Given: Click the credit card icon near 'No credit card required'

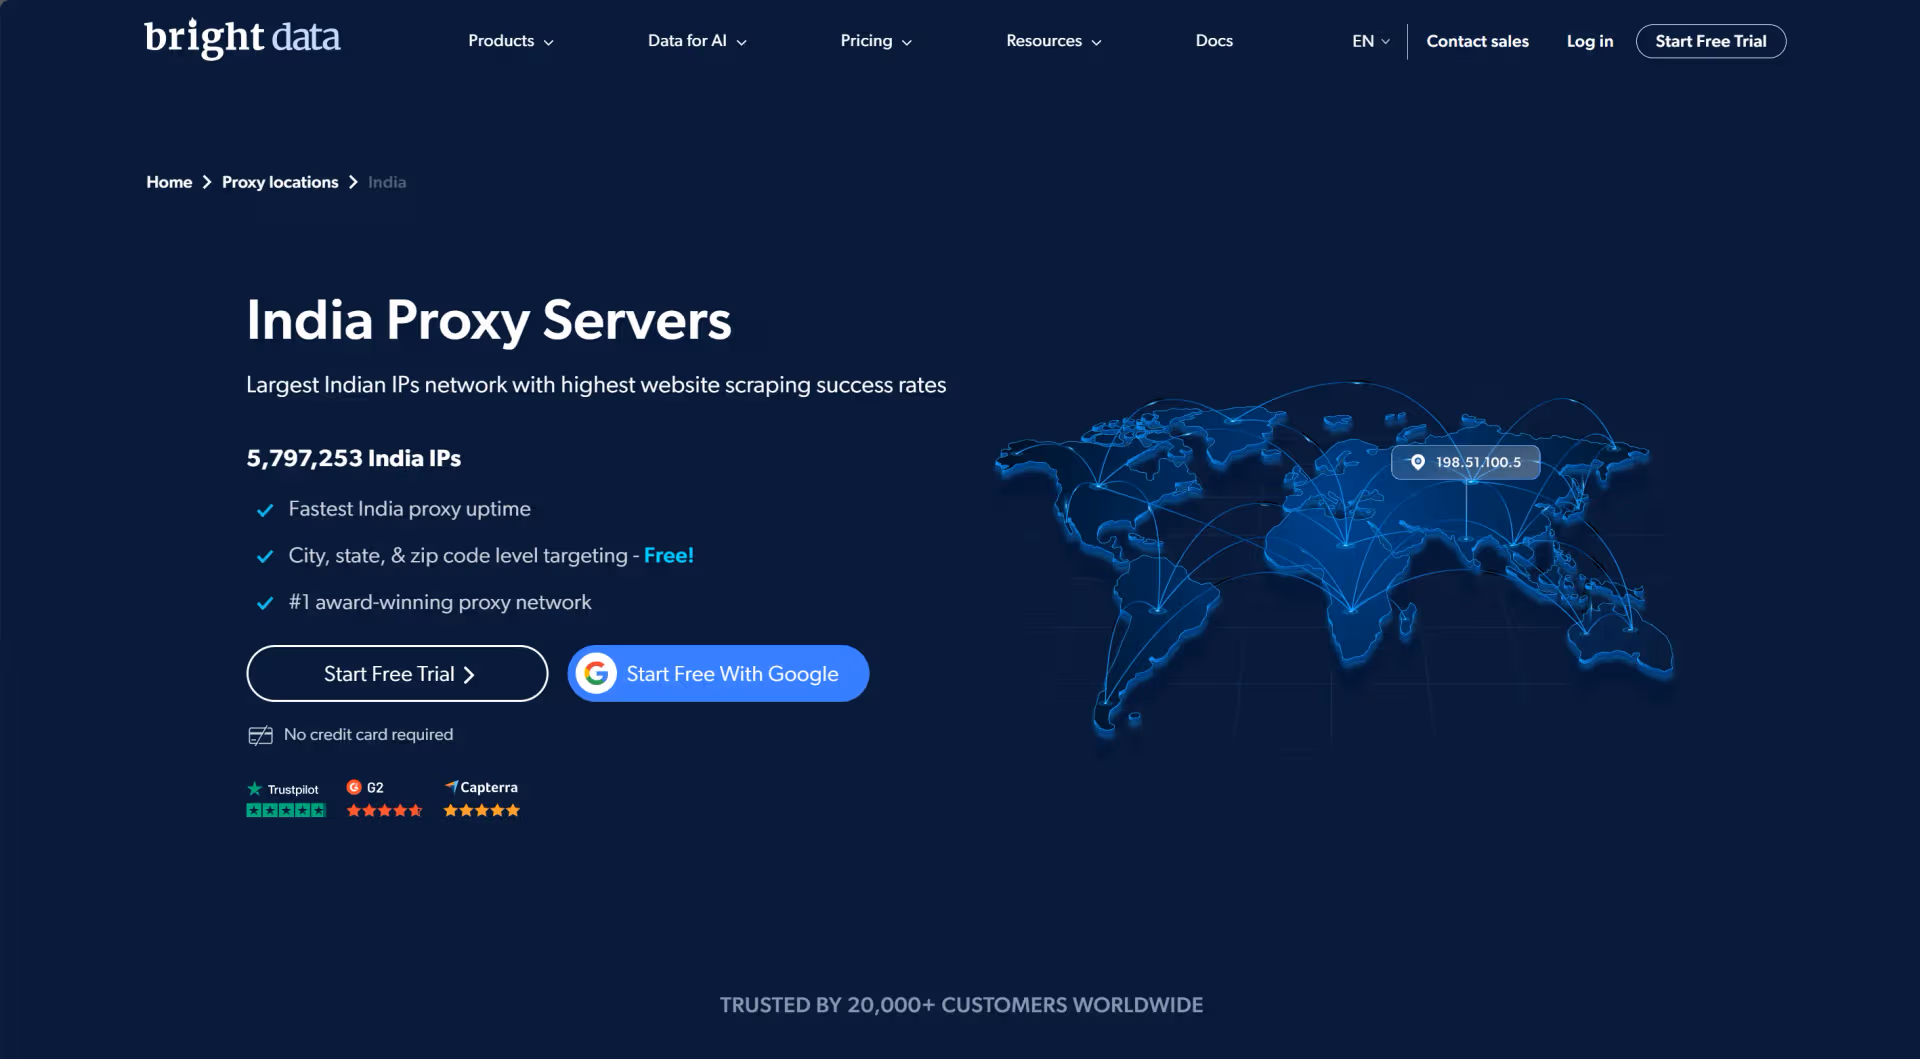Looking at the screenshot, I should [260, 734].
